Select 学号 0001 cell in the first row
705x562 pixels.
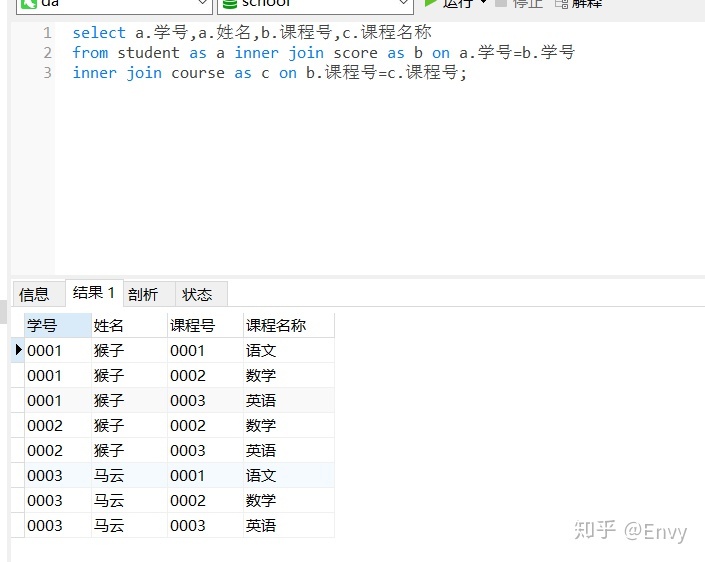(x=58, y=350)
